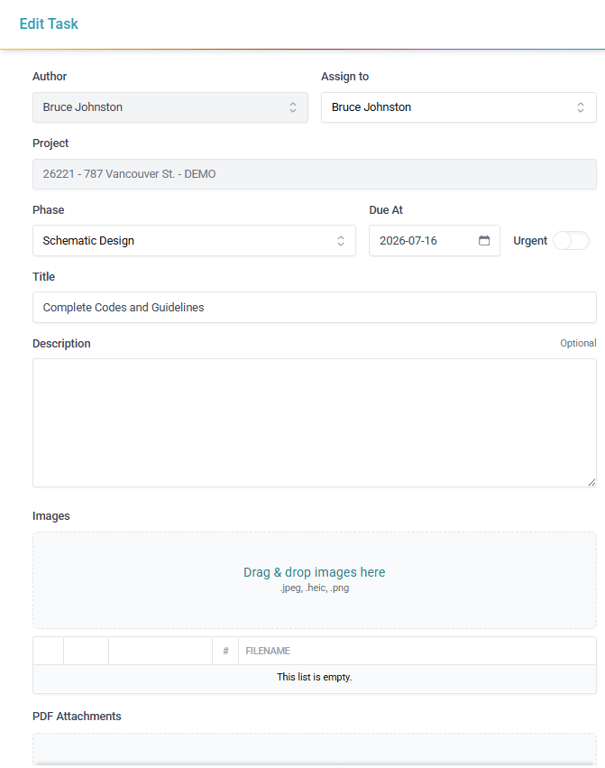605x768 pixels.
Task: Click the Description resize handle corner
Action: (592, 482)
